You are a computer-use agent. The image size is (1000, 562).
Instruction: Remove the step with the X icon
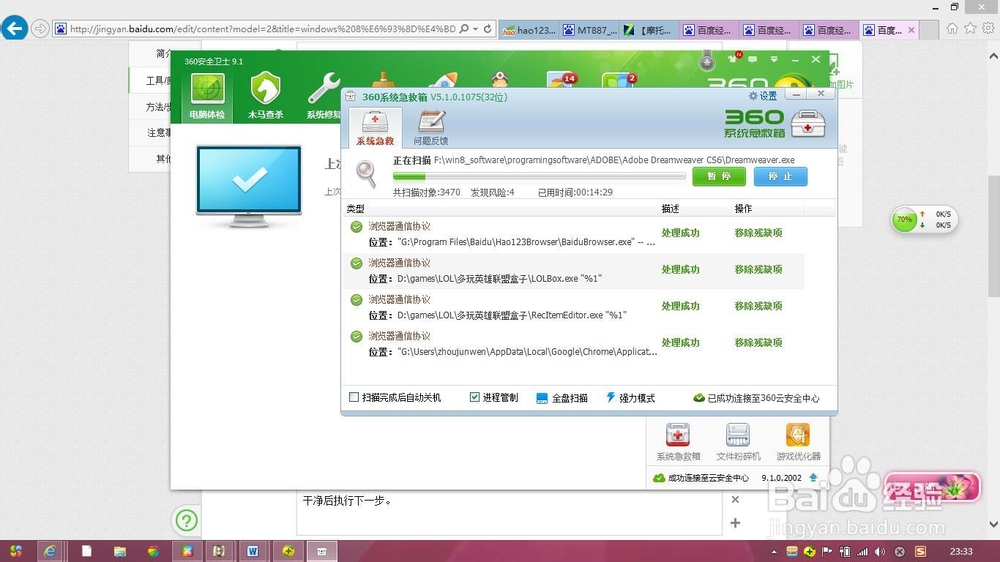click(735, 499)
